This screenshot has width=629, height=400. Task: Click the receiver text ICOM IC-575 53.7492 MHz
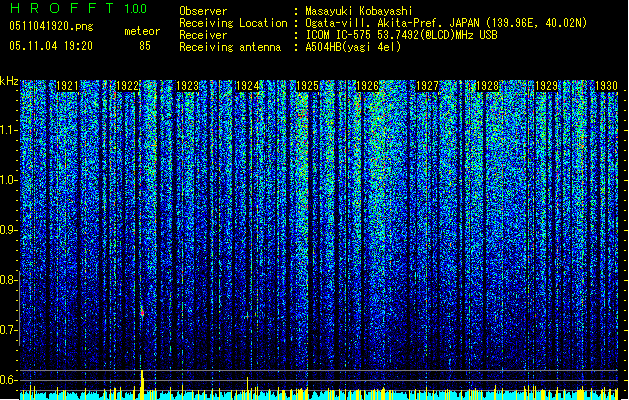coord(401,35)
